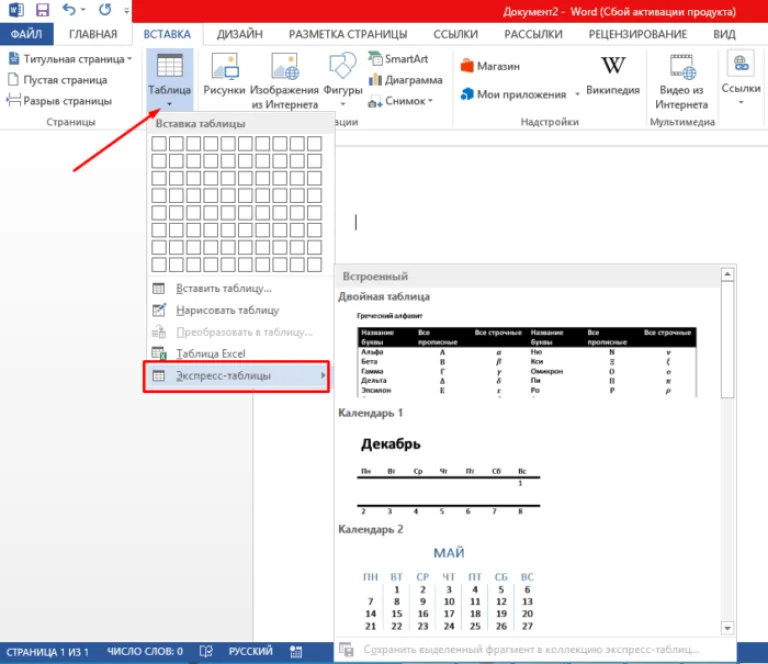768x664 pixels.
Task: Undo the last action
Action: (x=70, y=9)
